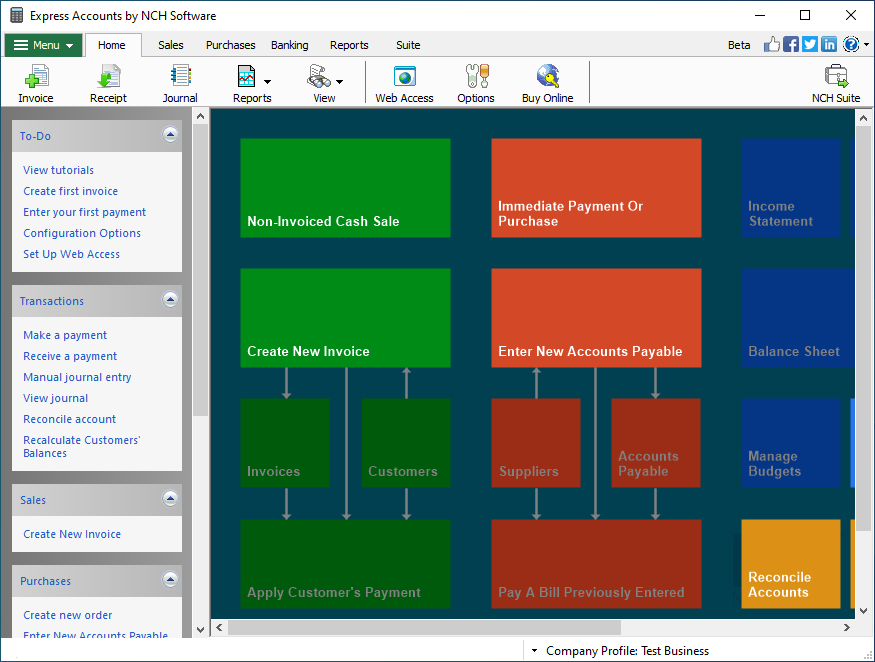
Task: Open the Reports toolbar dropdown arrow
Action: pos(269,83)
